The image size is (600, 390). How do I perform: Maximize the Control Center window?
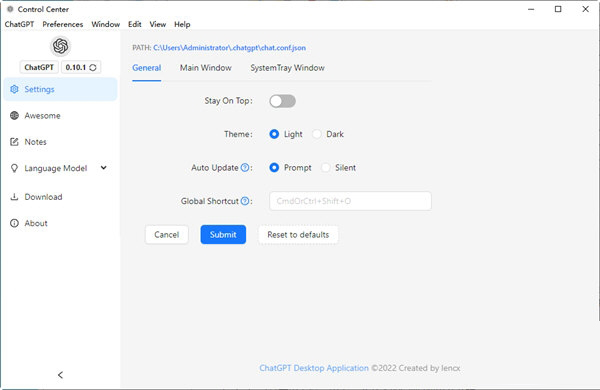[x=558, y=9]
